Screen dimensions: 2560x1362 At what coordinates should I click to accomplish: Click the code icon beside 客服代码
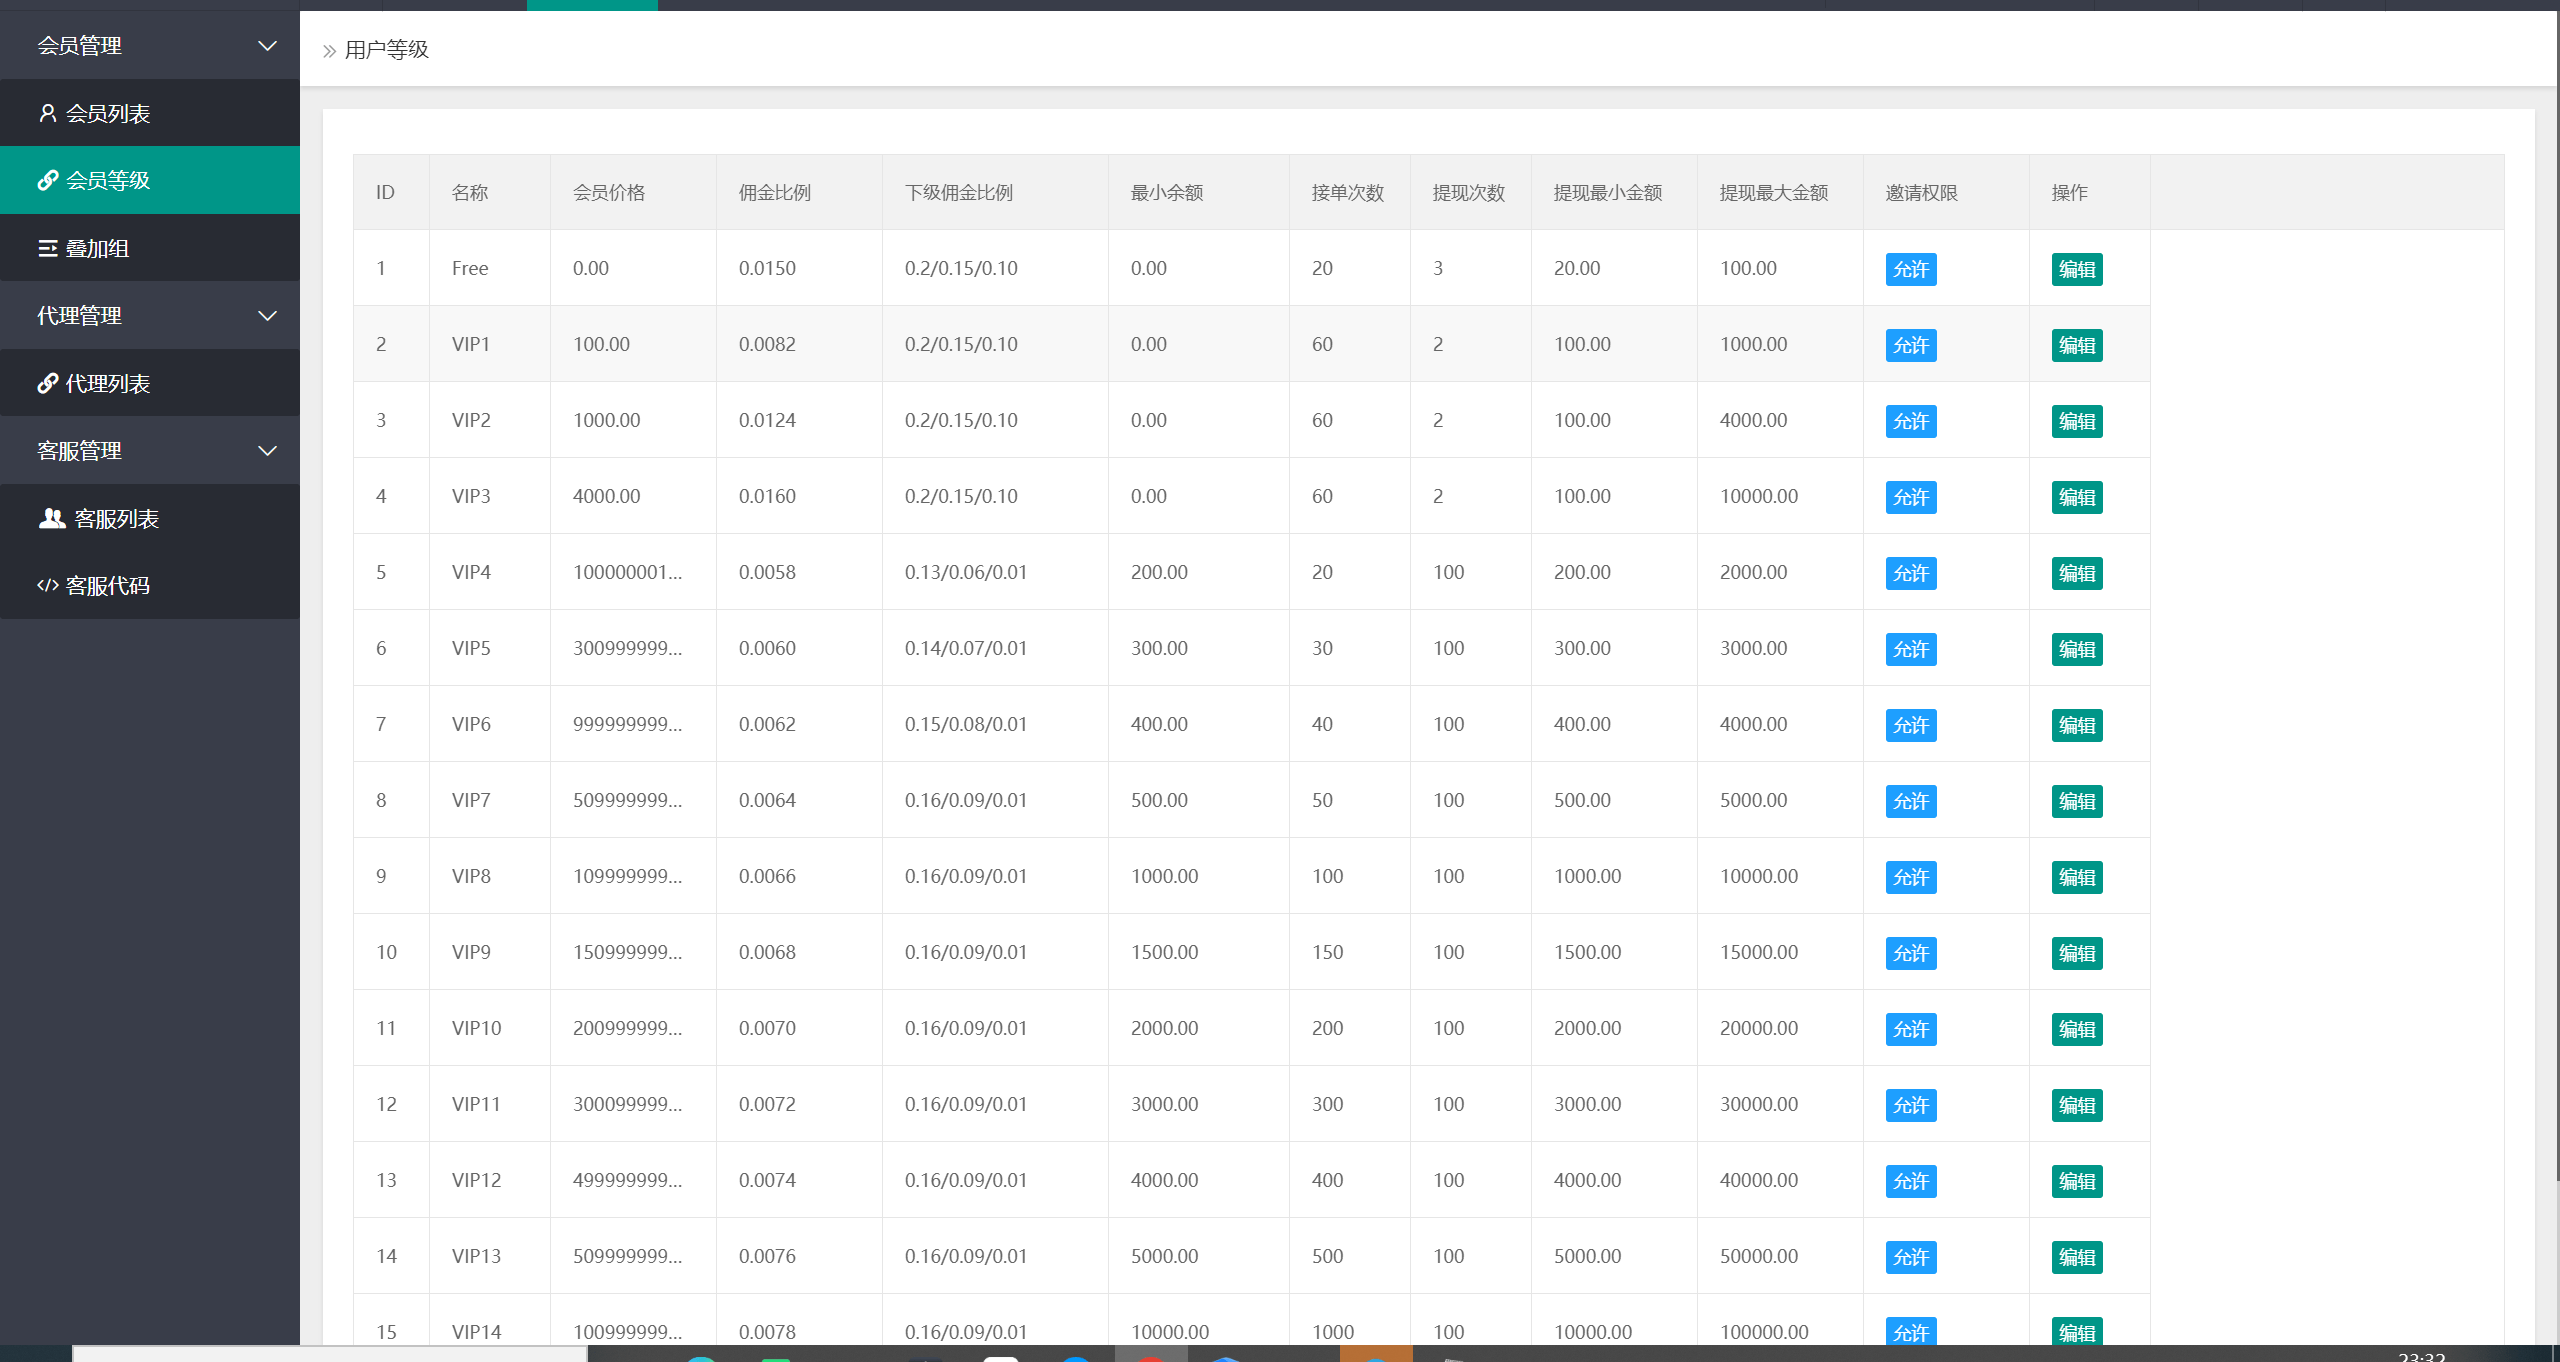(47, 585)
